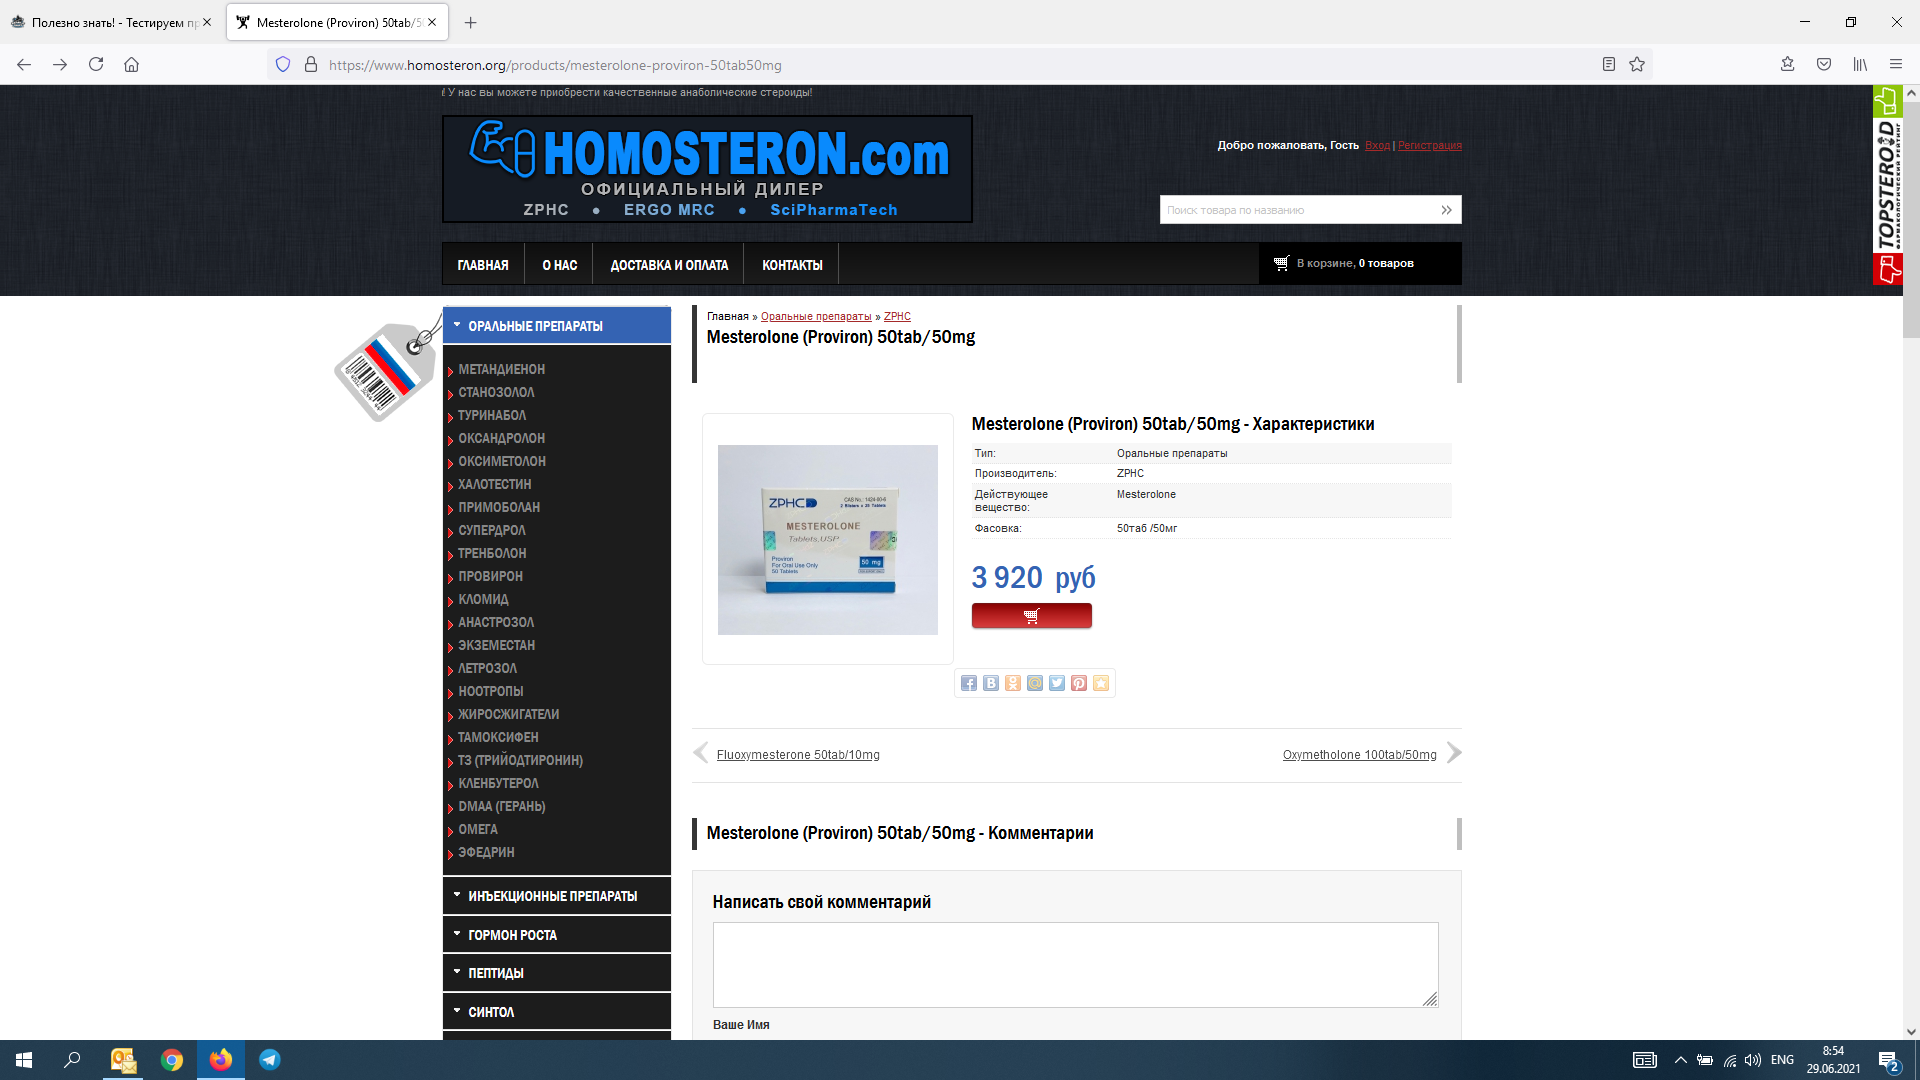
Task: Click the browser reload button
Action: point(96,65)
